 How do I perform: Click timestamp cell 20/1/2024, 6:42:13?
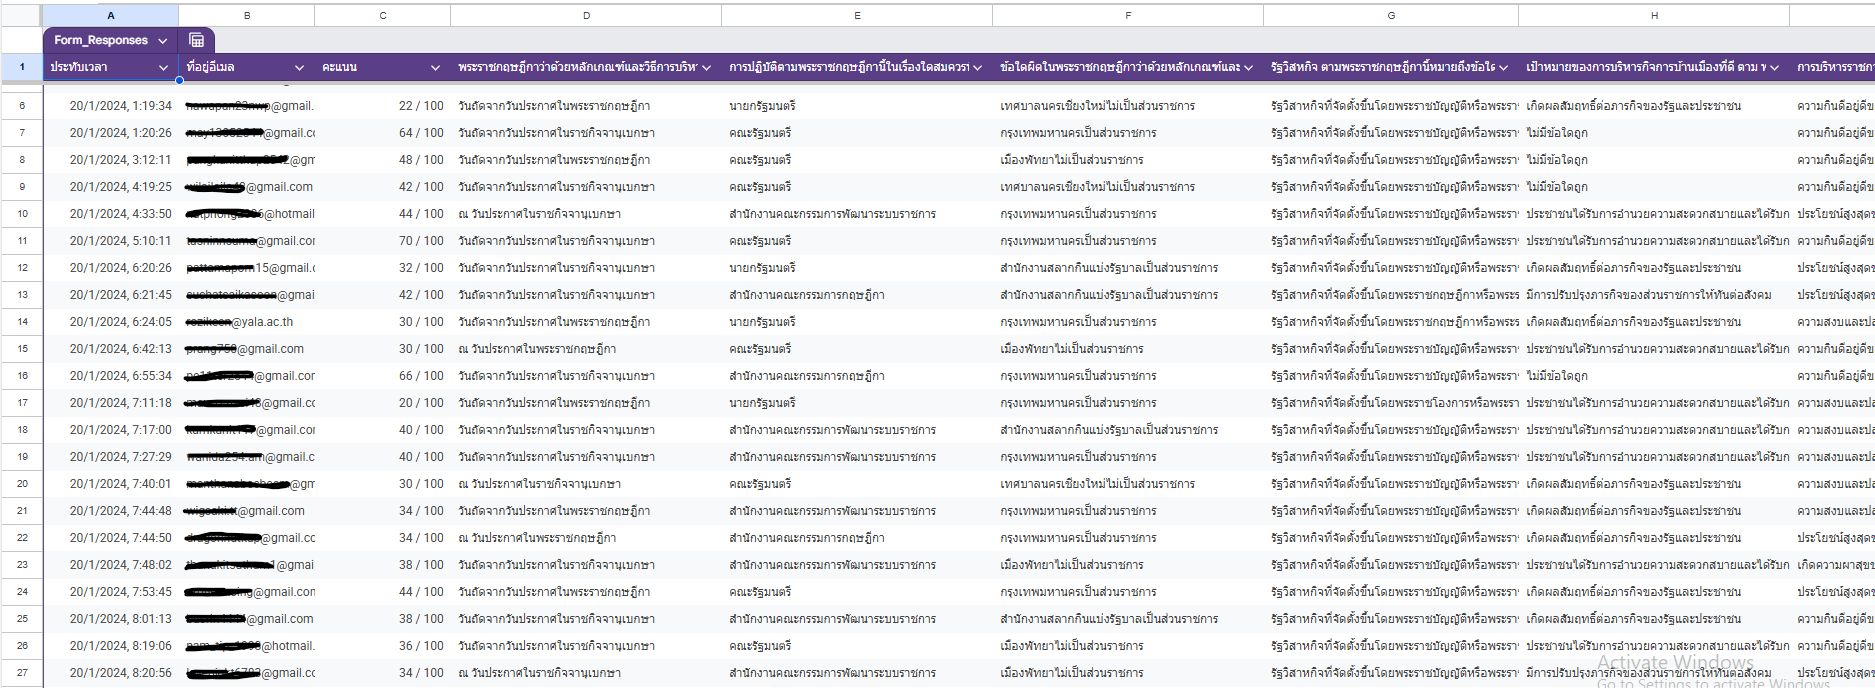coord(111,348)
